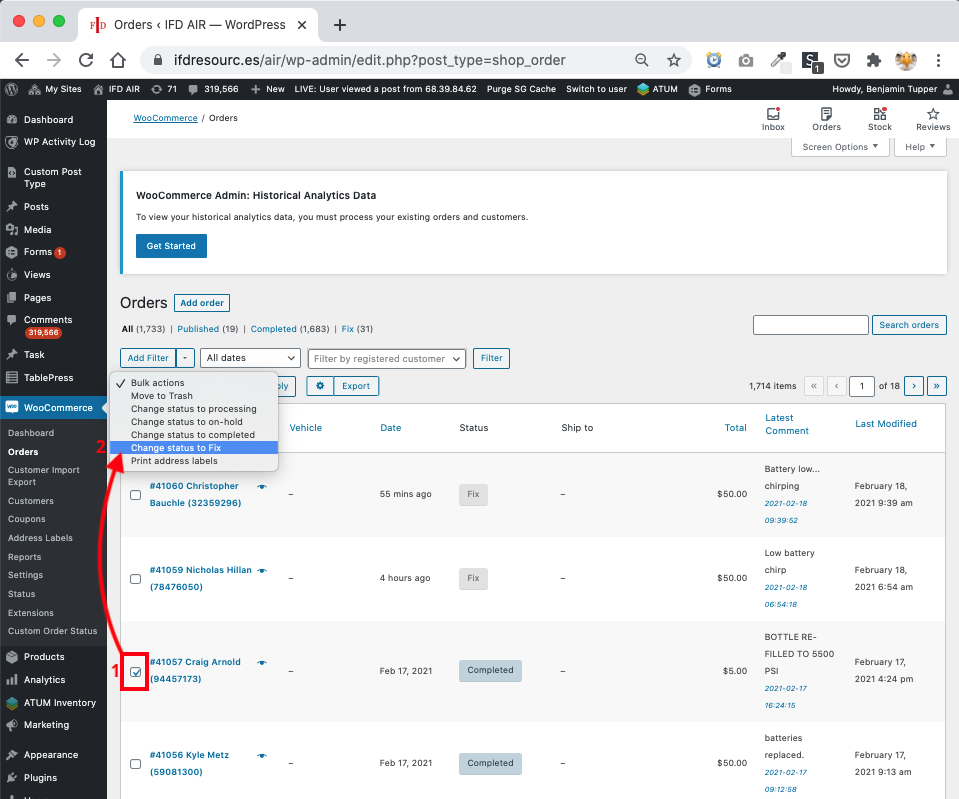The height and width of the screenshot is (799, 959).
Task: Choose Change status to Fix option
Action: [194, 448]
